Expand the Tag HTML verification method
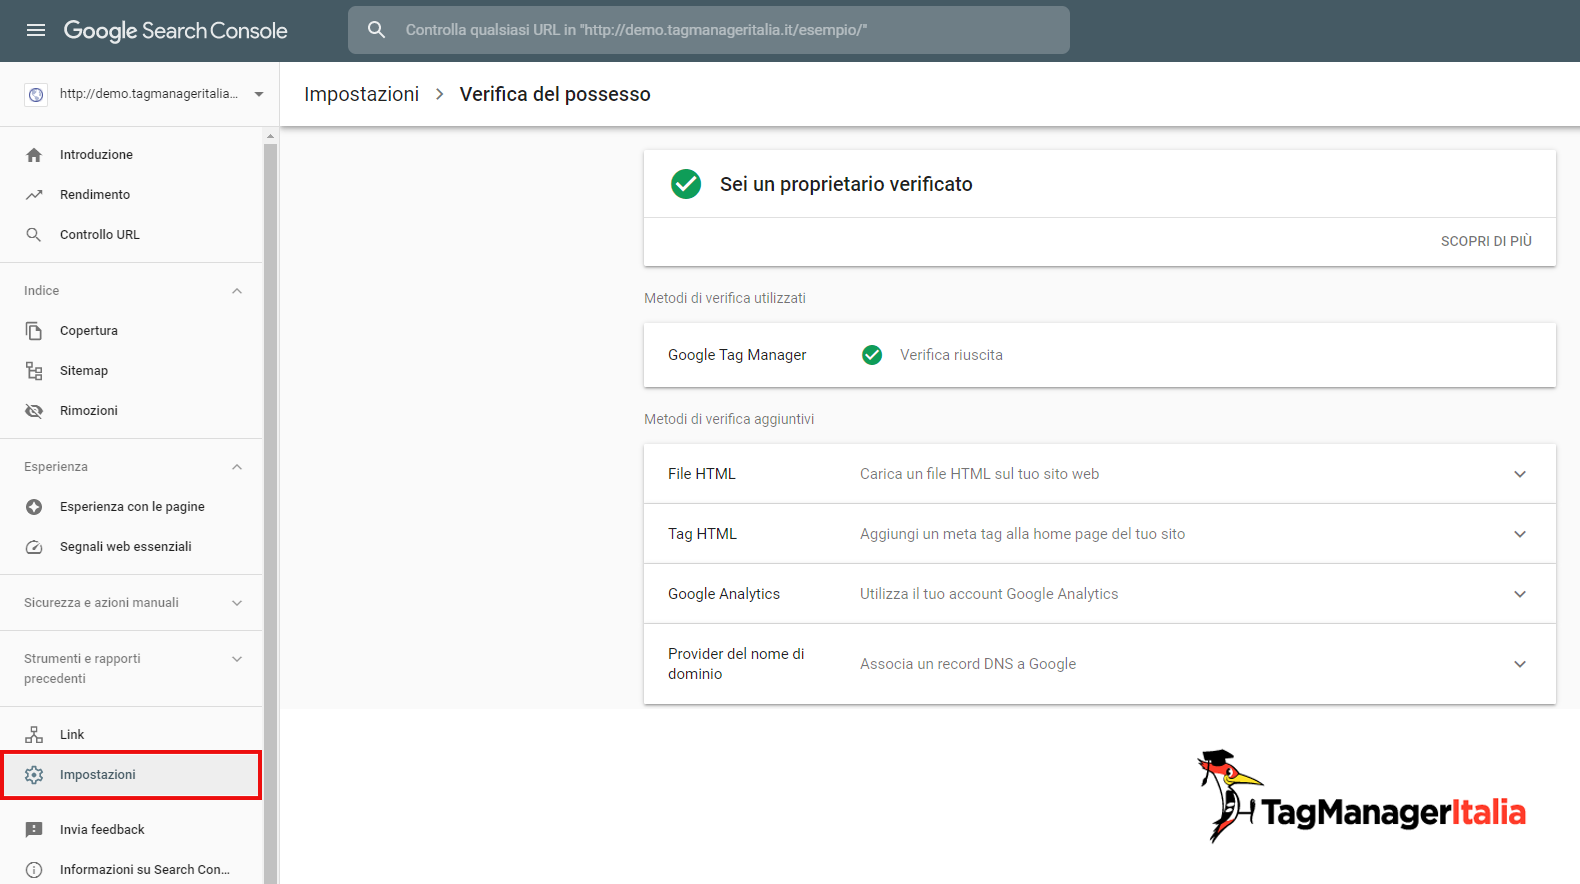Viewport: 1580px width, 884px height. point(1520,534)
